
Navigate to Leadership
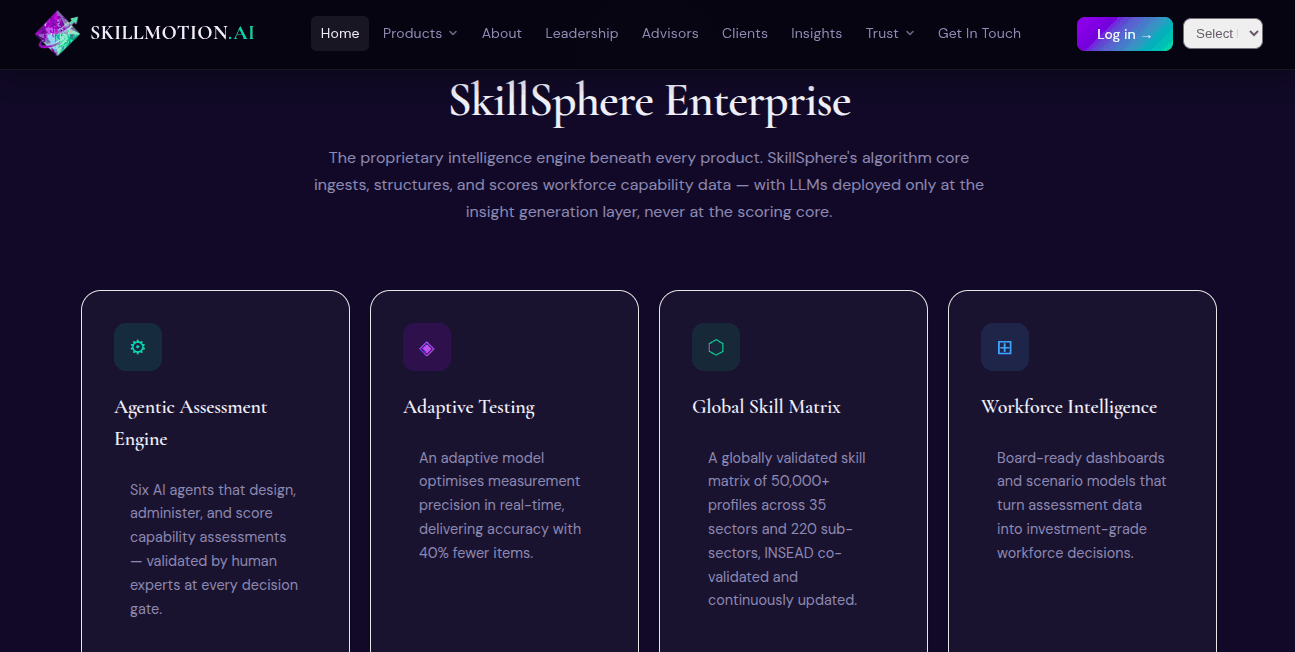582,33
